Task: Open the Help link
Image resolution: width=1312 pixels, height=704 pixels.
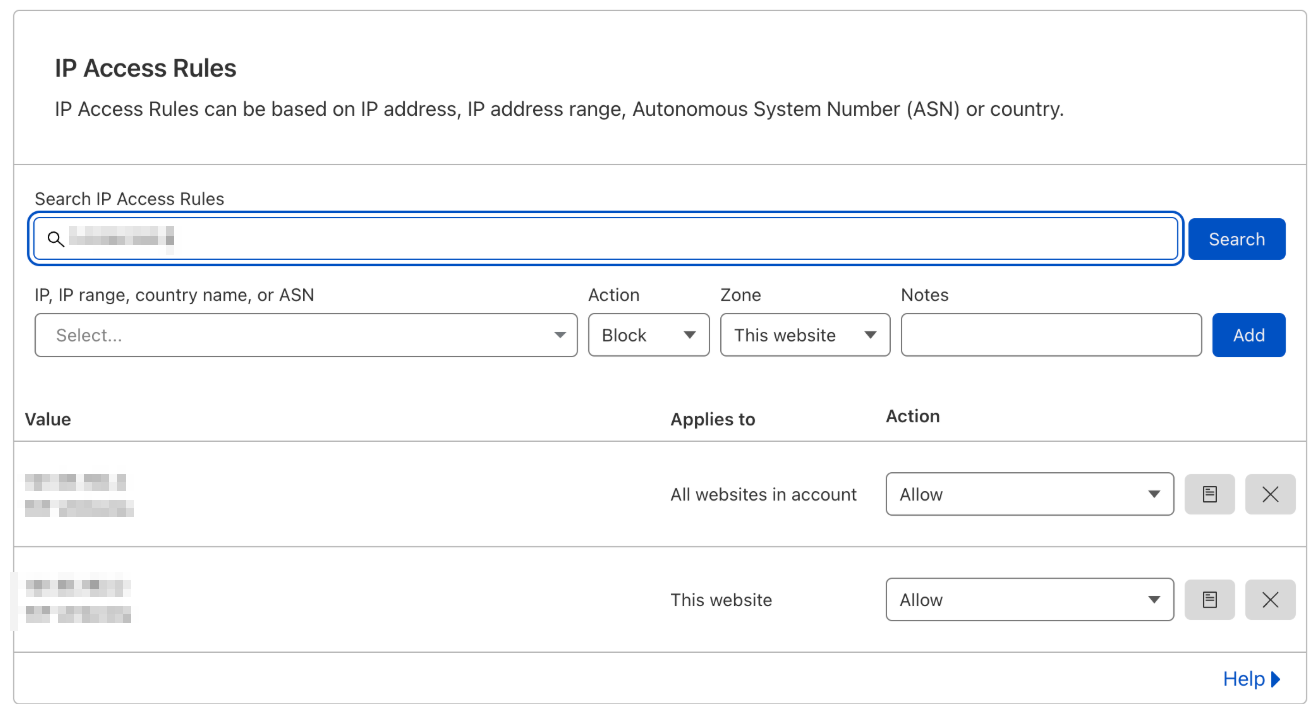Action: tap(1244, 679)
